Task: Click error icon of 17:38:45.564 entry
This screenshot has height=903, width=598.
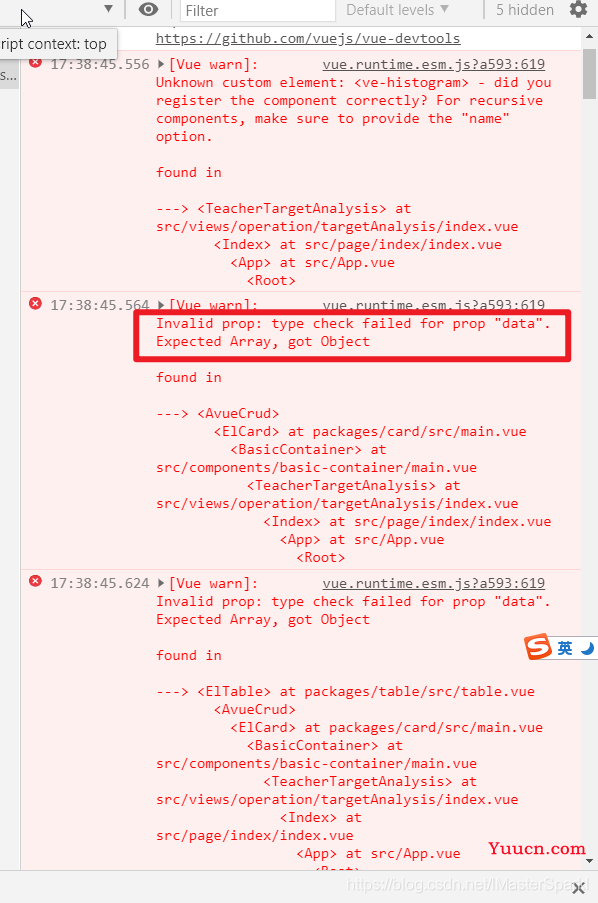Action: [x=35, y=303]
